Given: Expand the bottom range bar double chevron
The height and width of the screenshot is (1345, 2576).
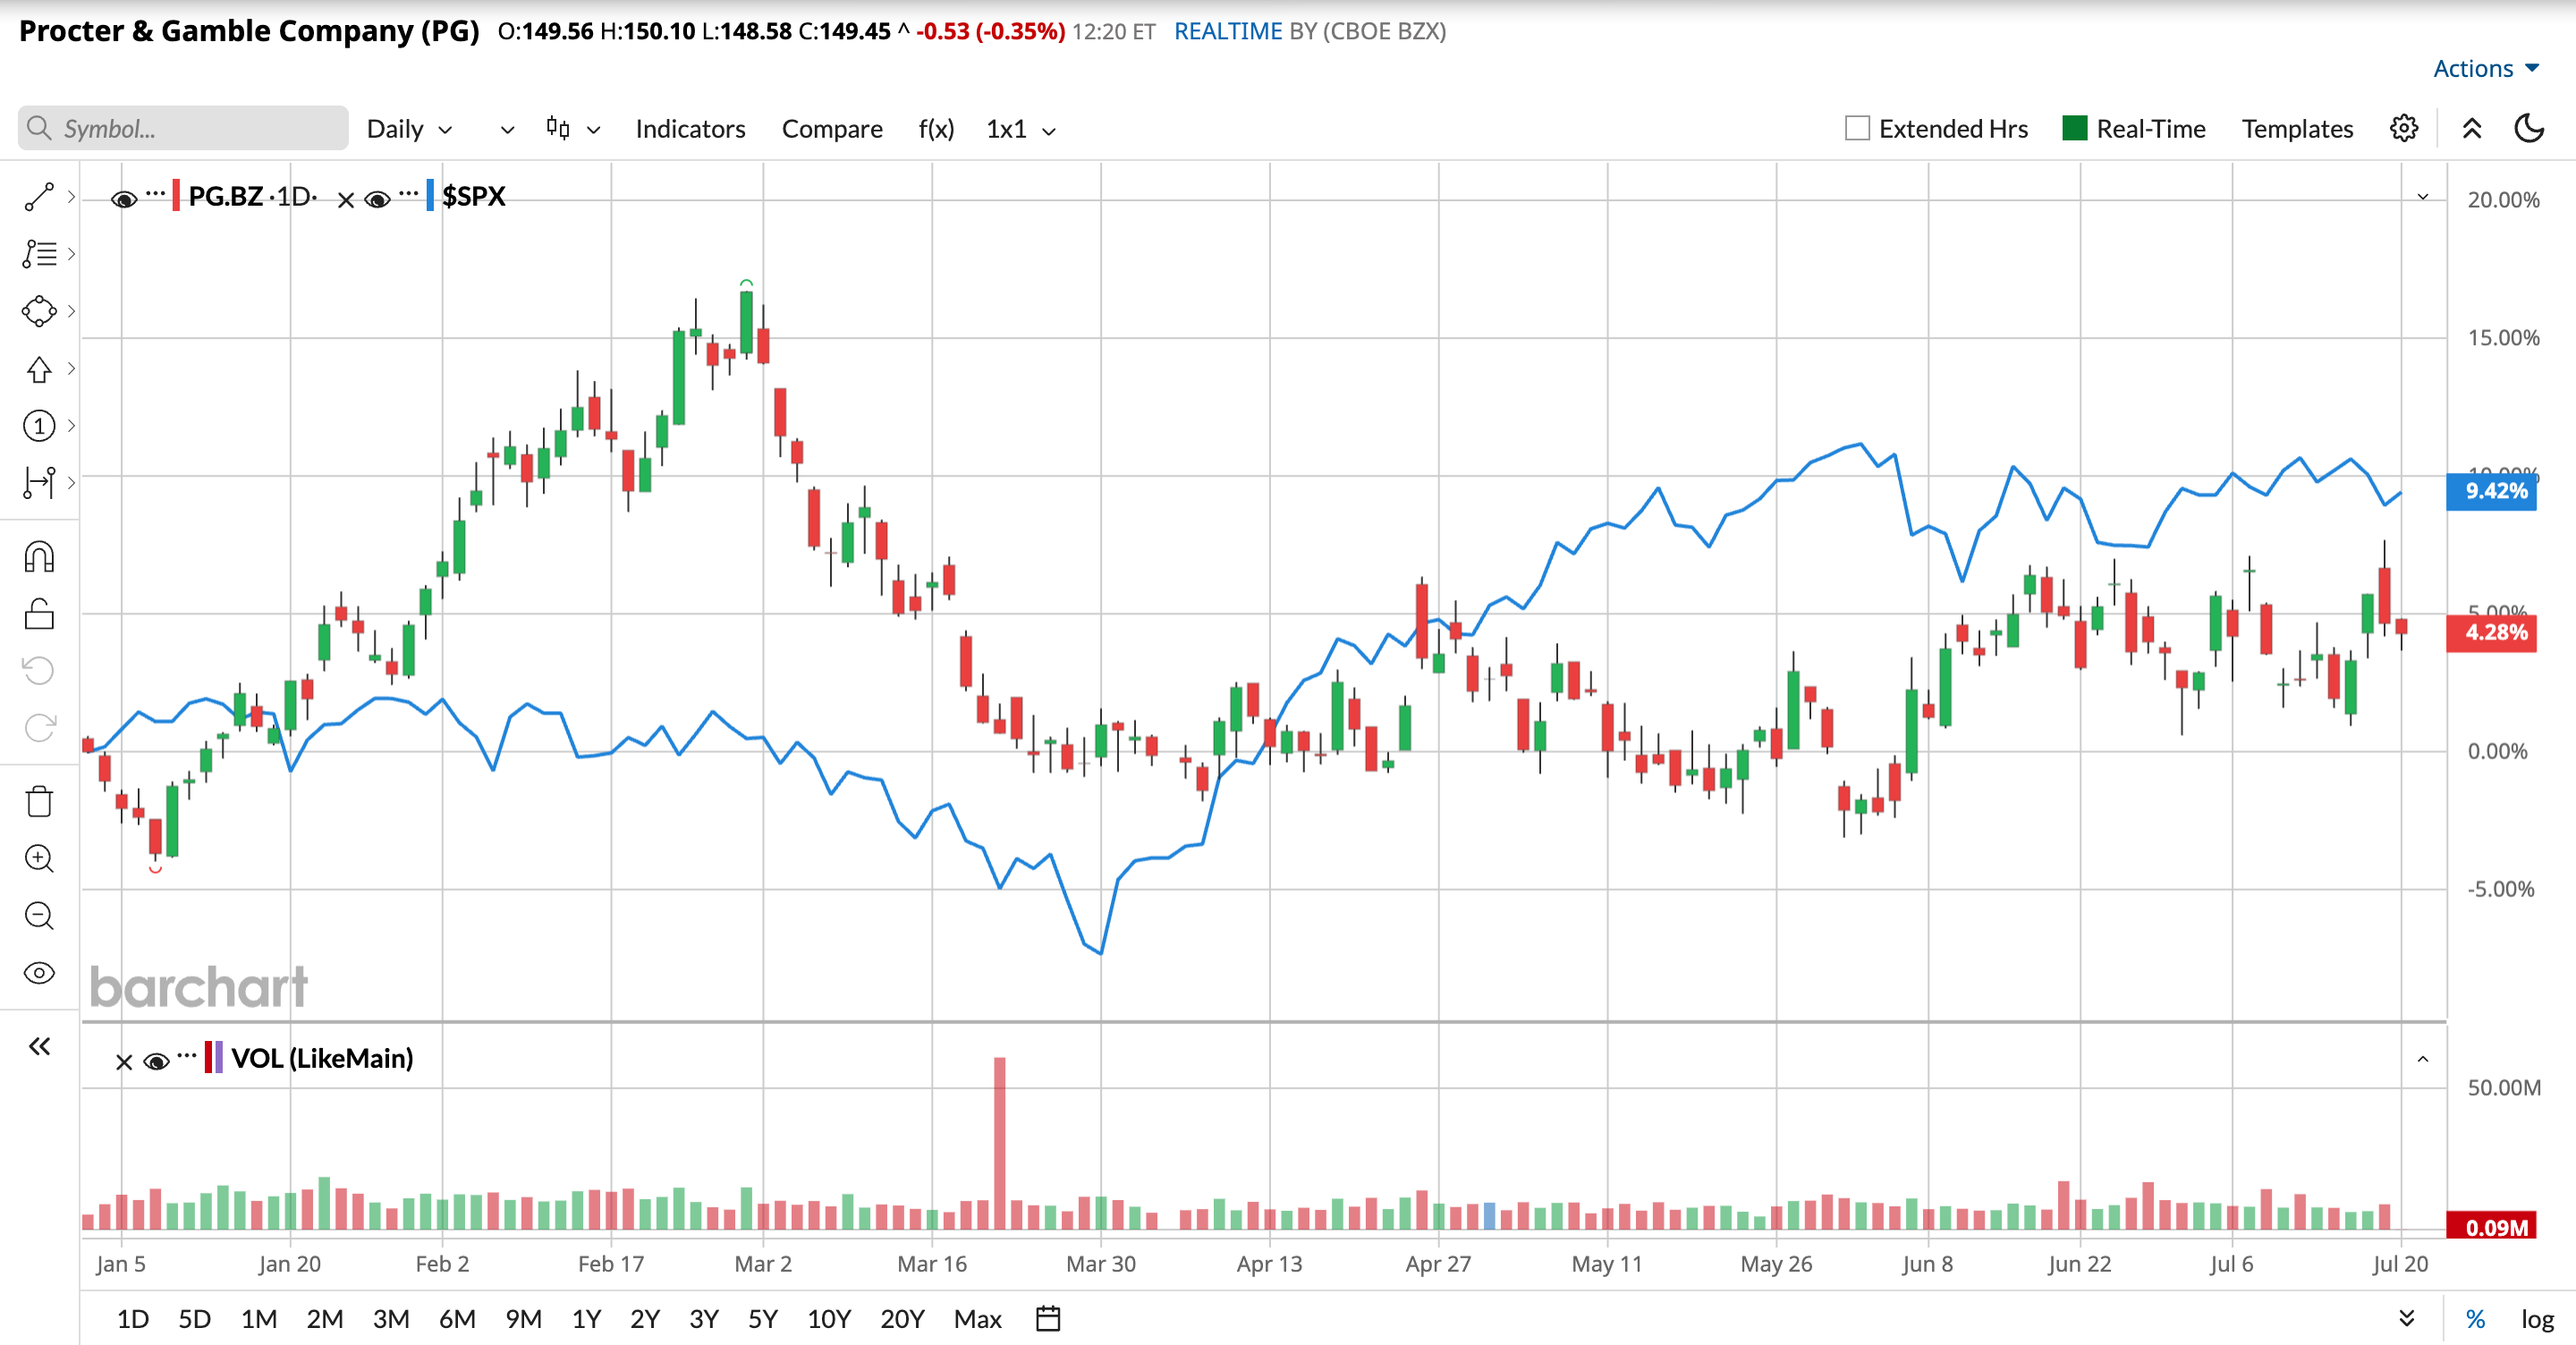Looking at the screenshot, I should click(x=2407, y=1318).
